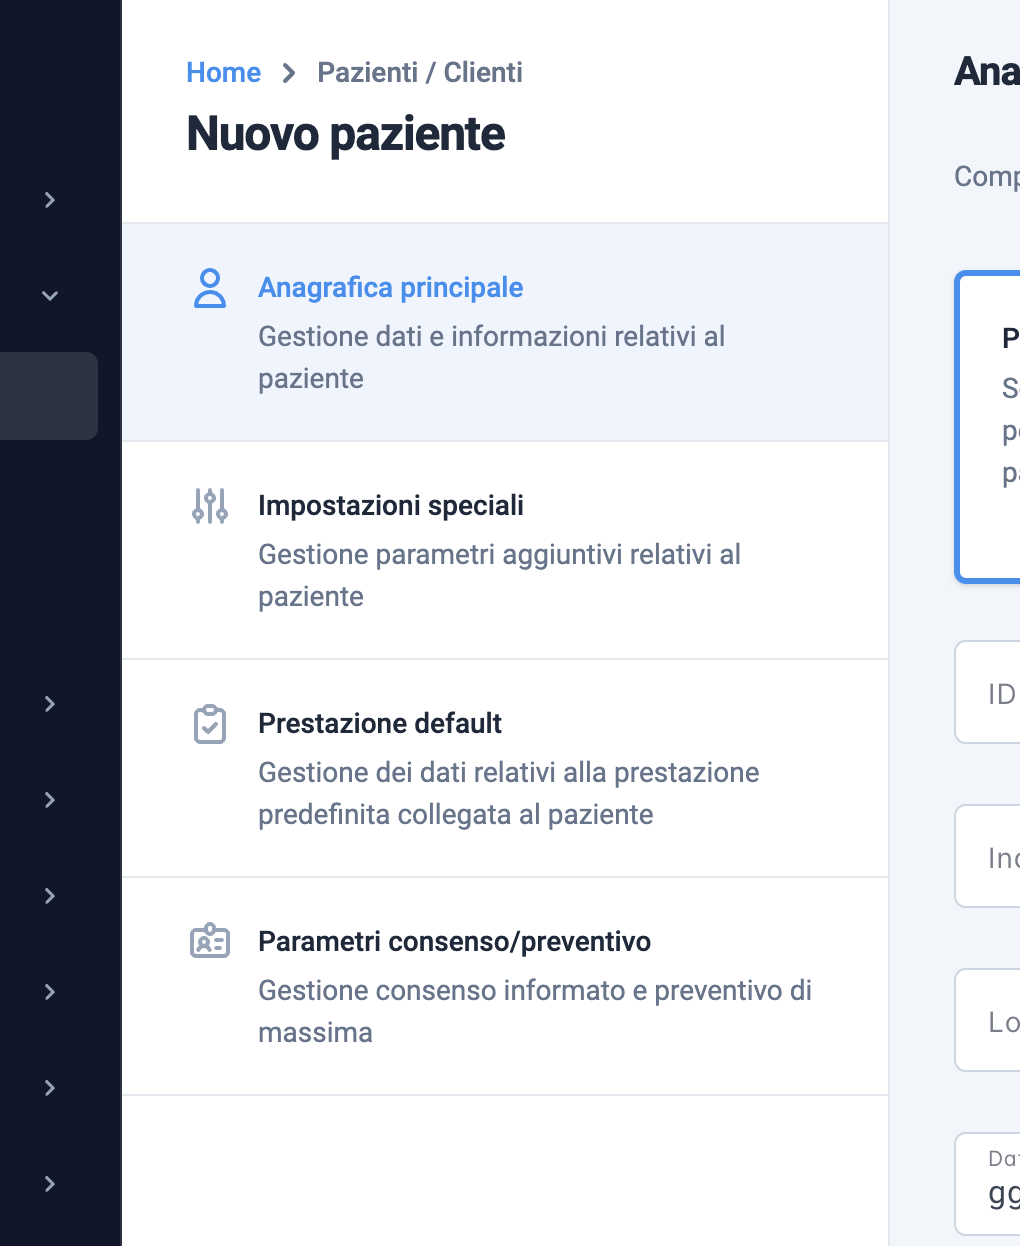The height and width of the screenshot is (1246, 1020).
Task: Click the sliders icon for Impostazioni speciali
Action: click(x=210, y=506)
